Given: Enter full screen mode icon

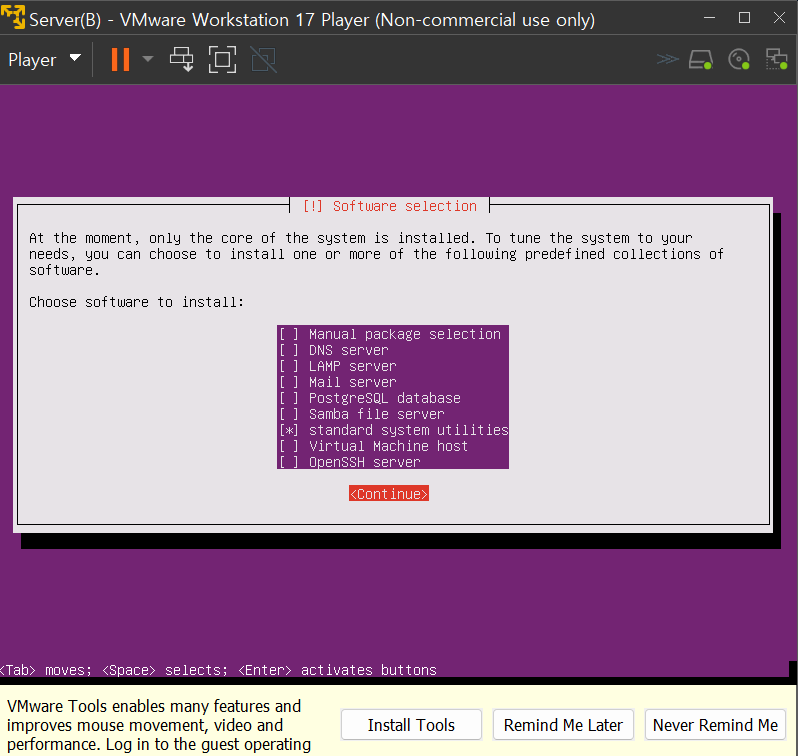Looking at the screenshot, I should pyautogui.click(x=222, y=60).
